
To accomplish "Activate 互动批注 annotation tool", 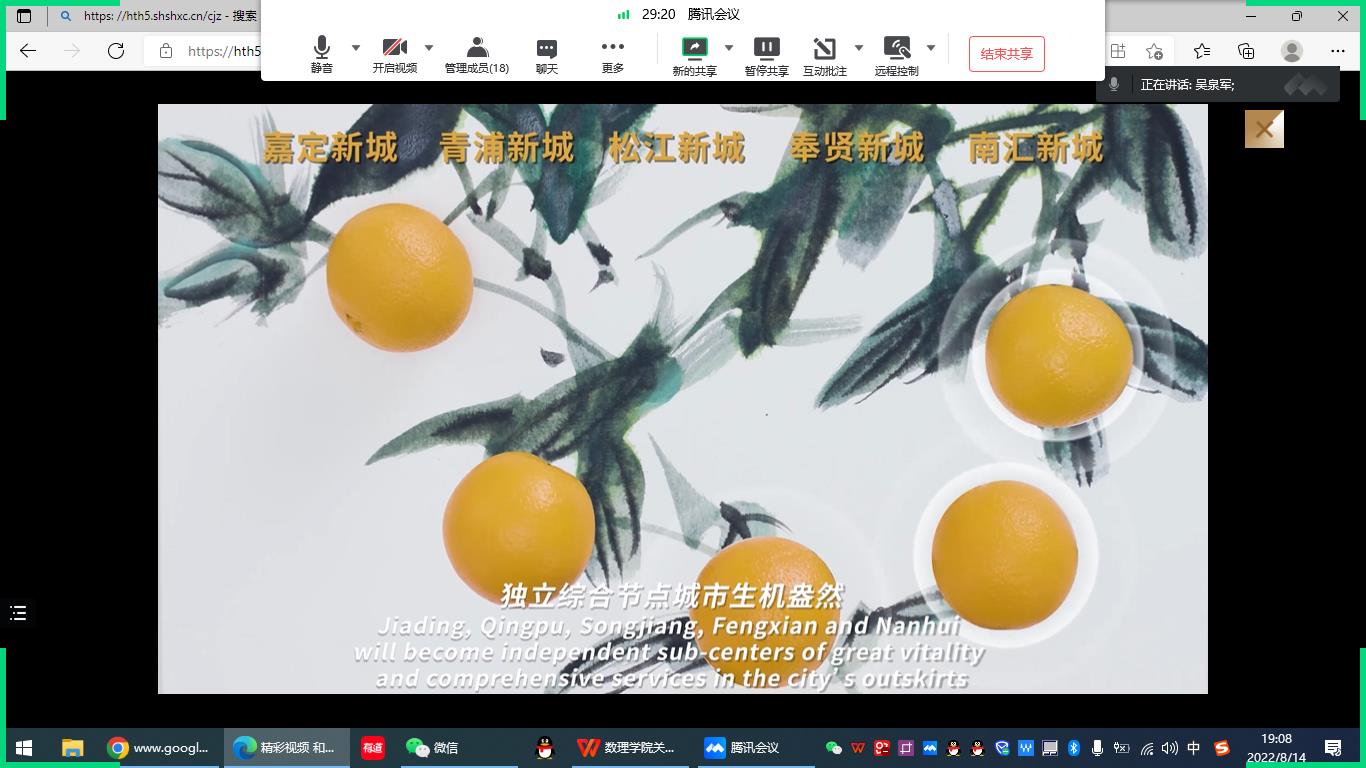I will (x=824, y=55).
